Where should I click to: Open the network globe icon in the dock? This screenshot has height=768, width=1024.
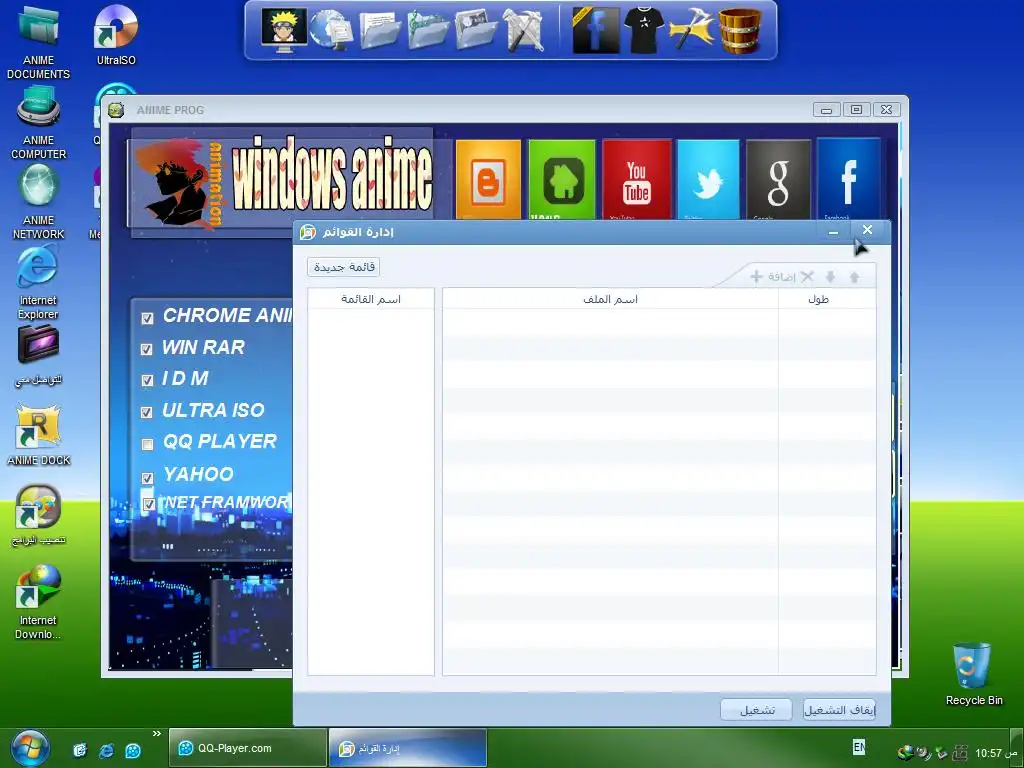(x=330, y=30)
